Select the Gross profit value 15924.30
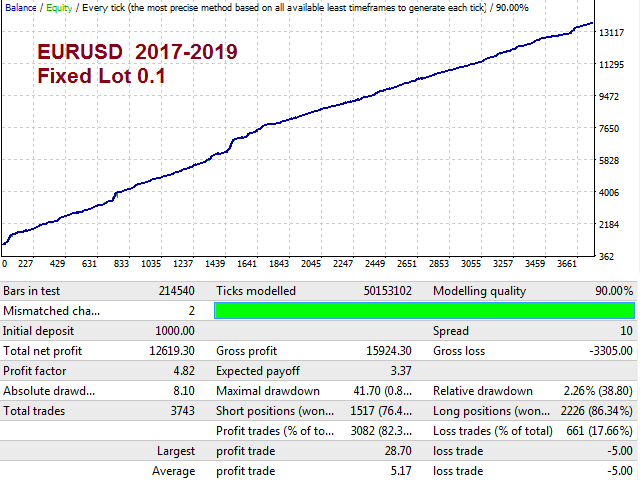Screen dimensions: 640x480 [x=389, y=351]
